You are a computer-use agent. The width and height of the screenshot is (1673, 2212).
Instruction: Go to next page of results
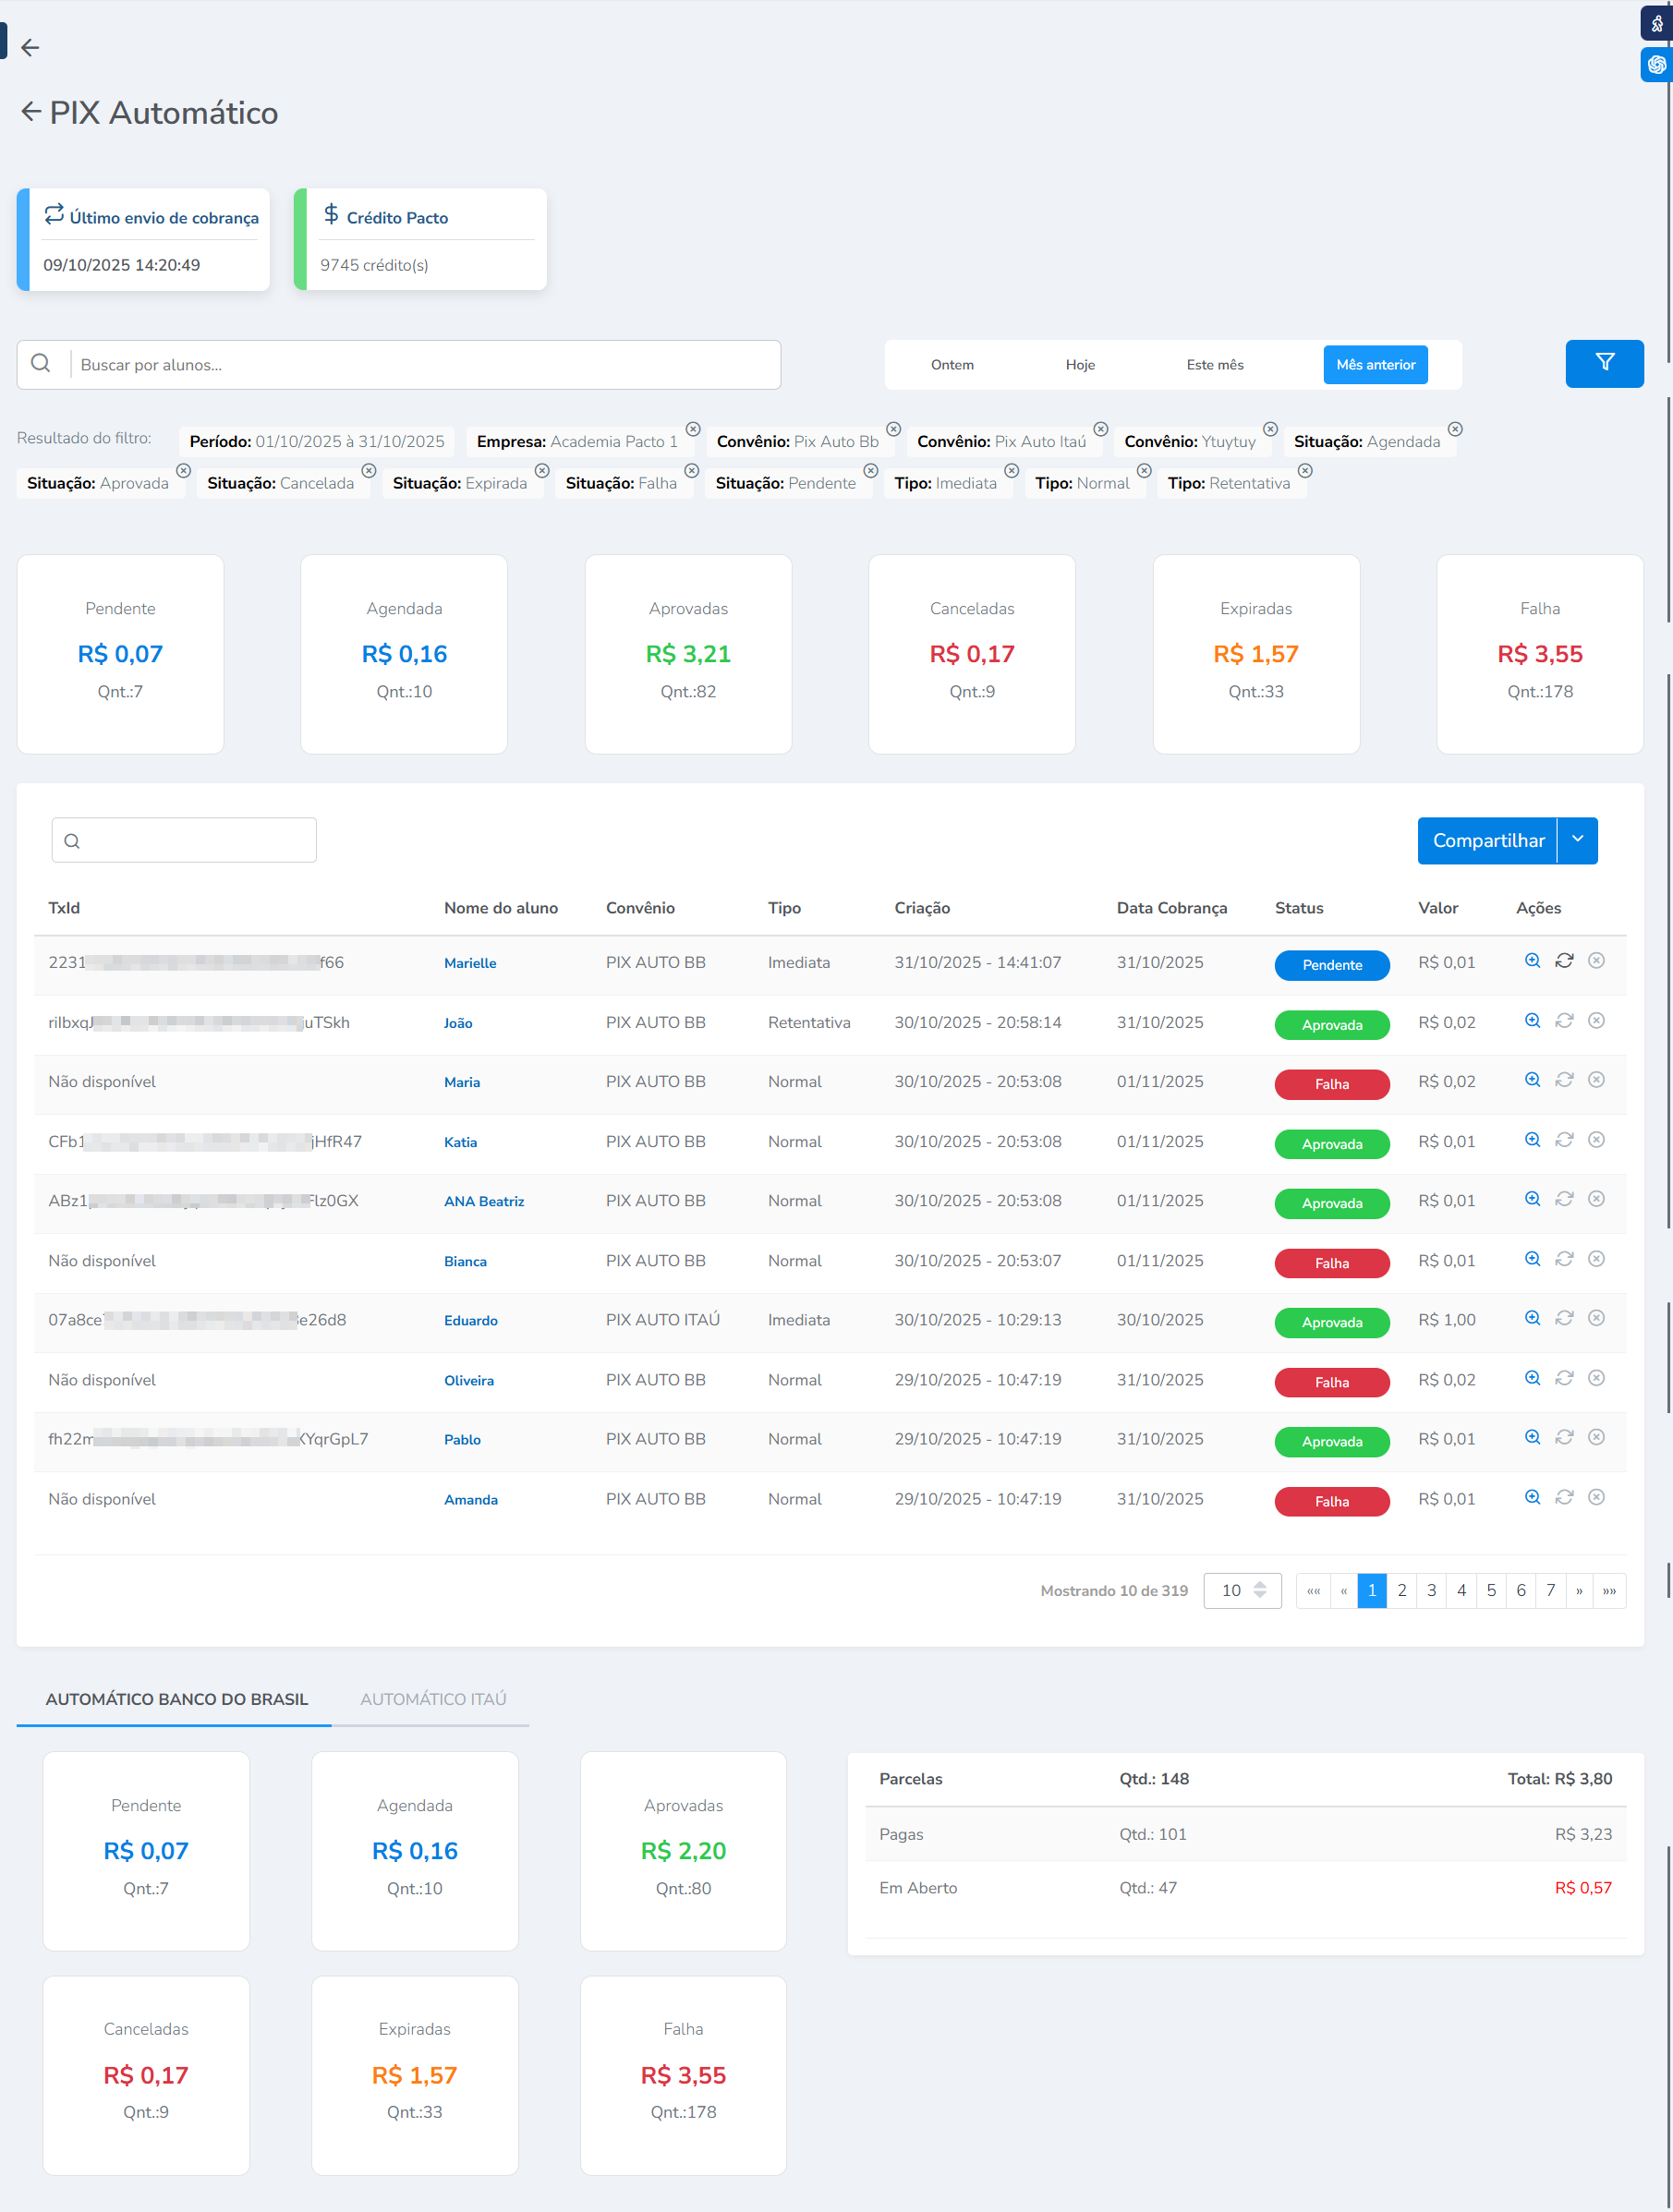(x=1579, y=1590)
